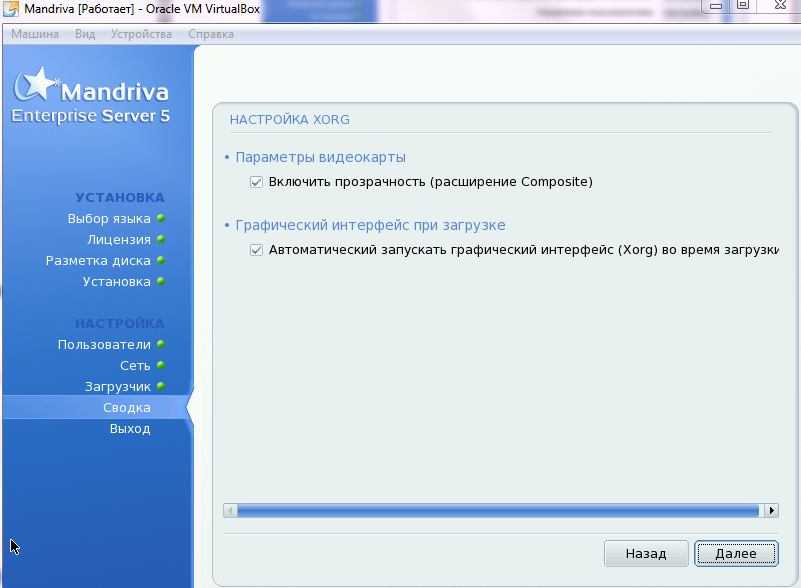Click green dot next to Выбор языка
801x588 pixels.
click(161, 218)
